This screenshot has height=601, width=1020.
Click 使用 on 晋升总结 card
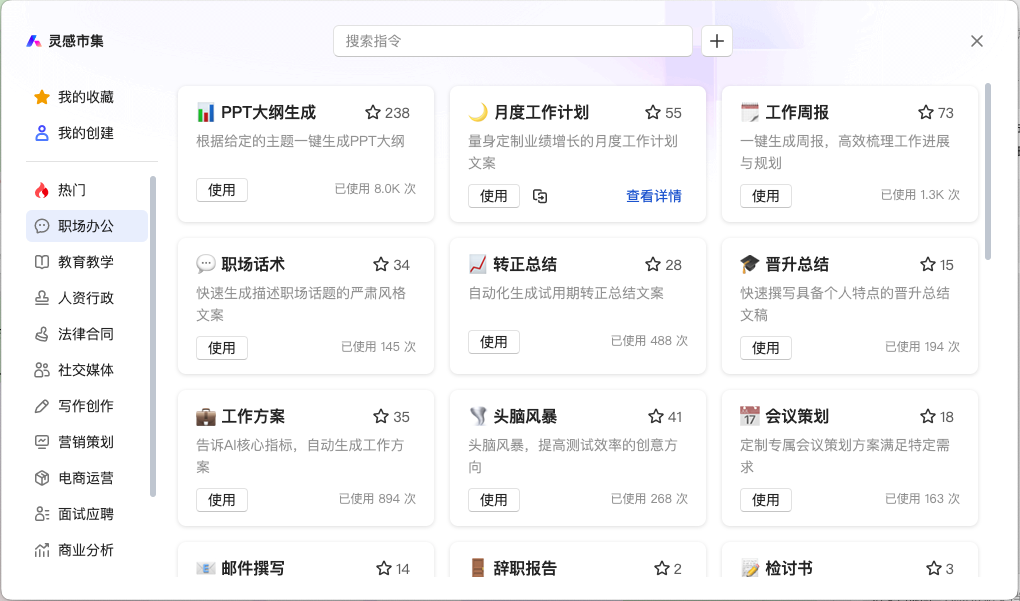[x=766, y=348]
